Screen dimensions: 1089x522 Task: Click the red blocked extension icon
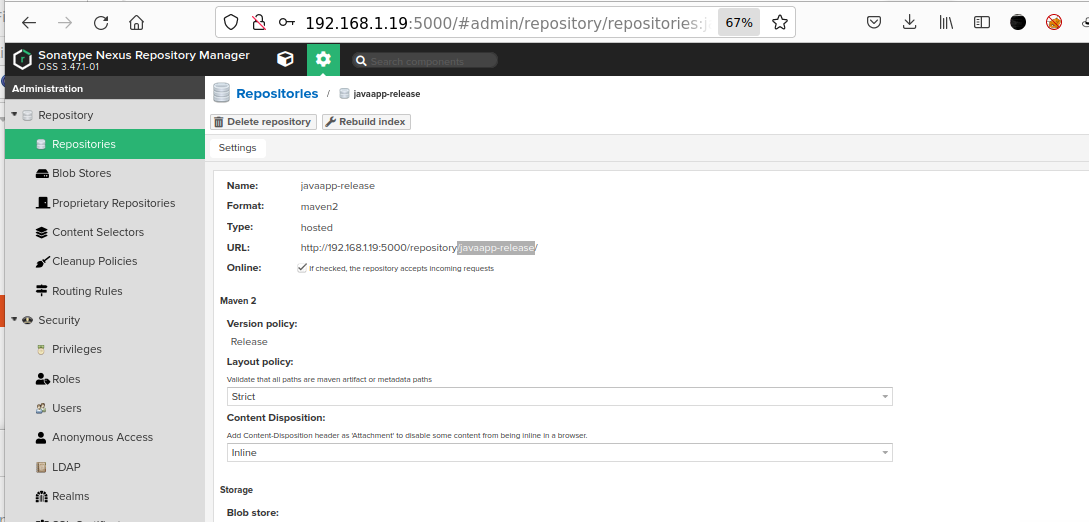[1054, 22]
